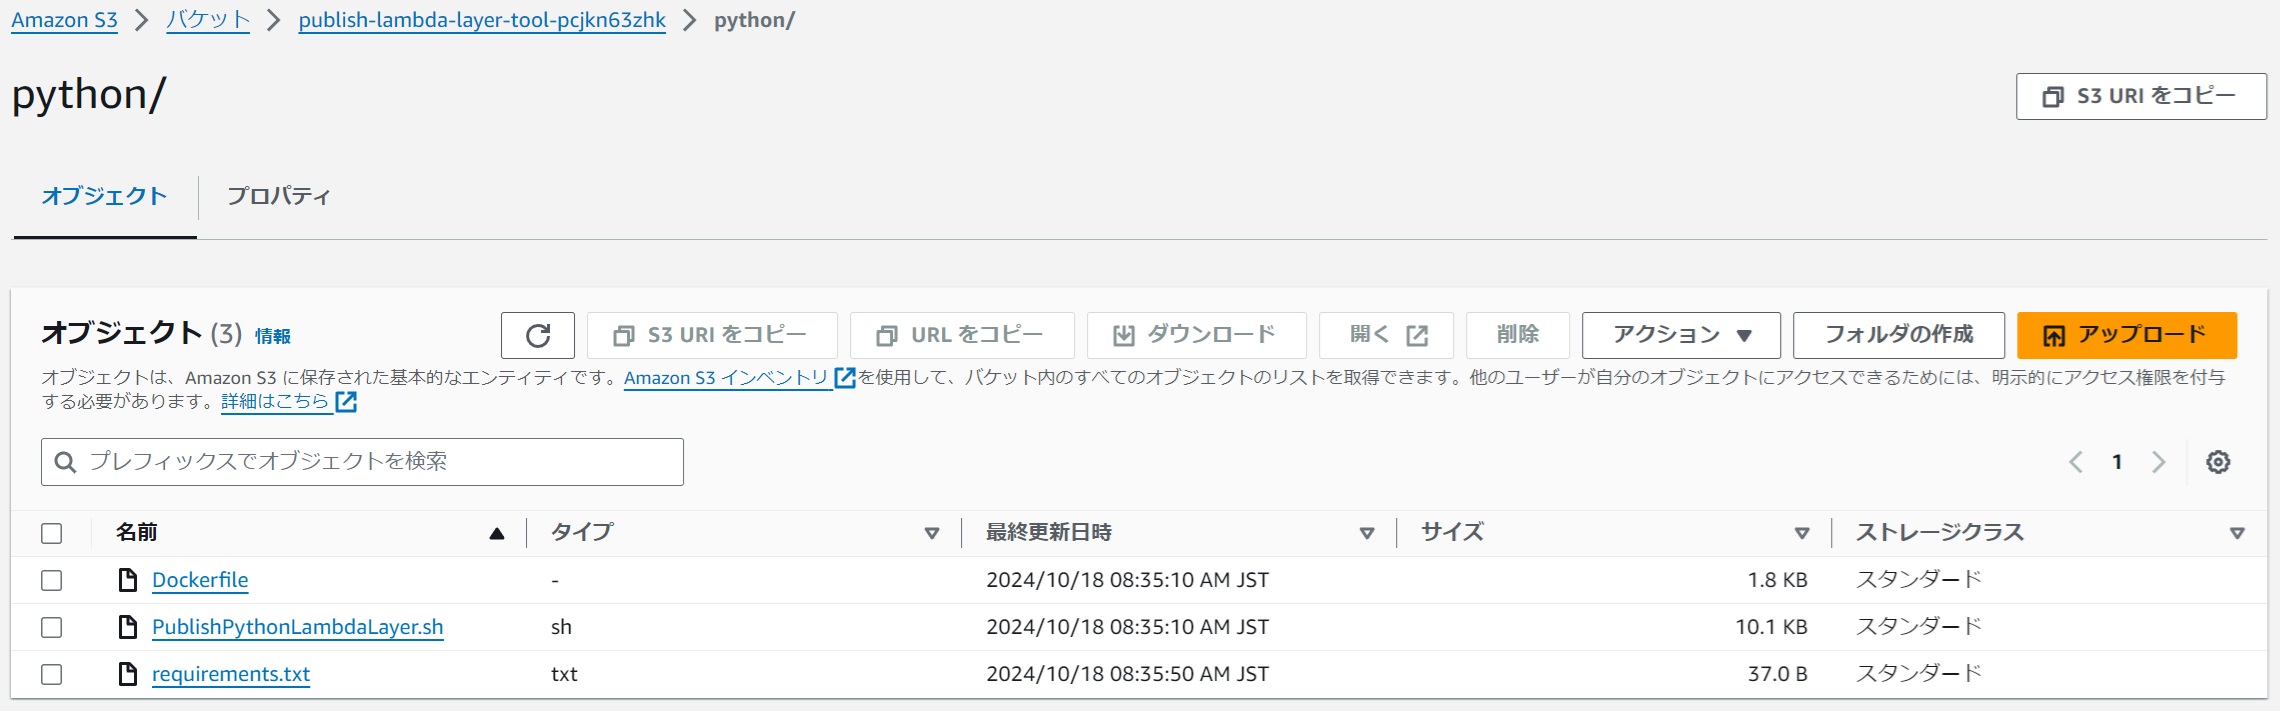Image resolution: width=2280 pixels, height=711 pixels.
Task: Select the PublishPythonLambdaLayer.sh row checkbox
Action: 52,627
